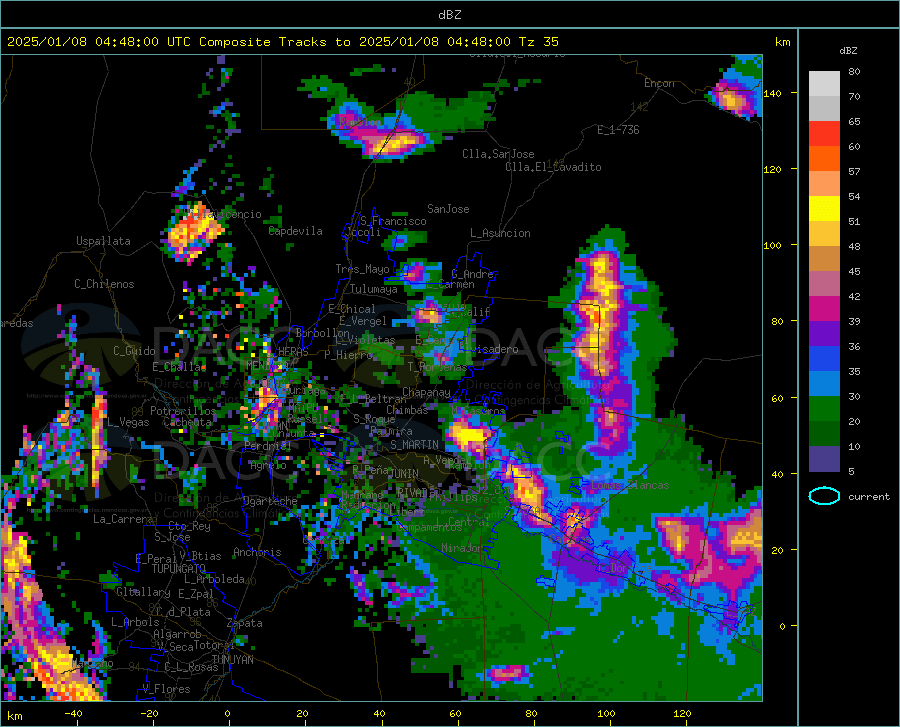Pick the dark purple 5-10 dBZ swatch
This screenshot has width=900, height=727.
point(824,458)
